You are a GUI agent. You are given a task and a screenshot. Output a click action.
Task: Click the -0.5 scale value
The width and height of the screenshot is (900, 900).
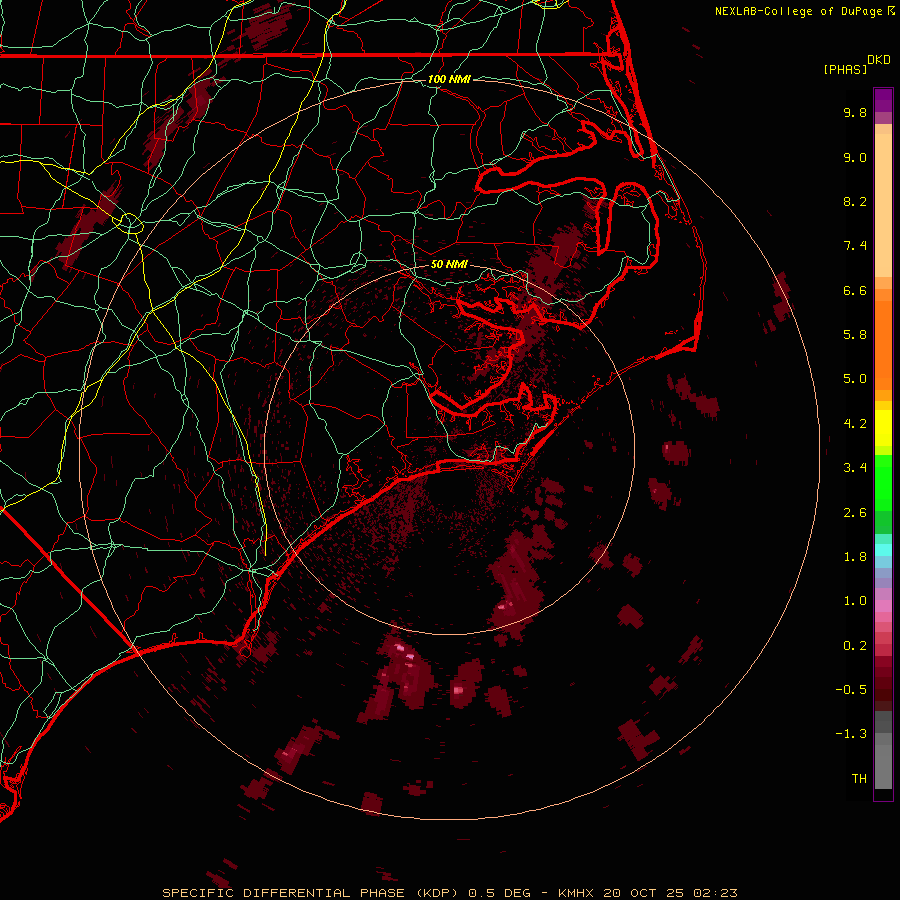(x=851, y=690)
